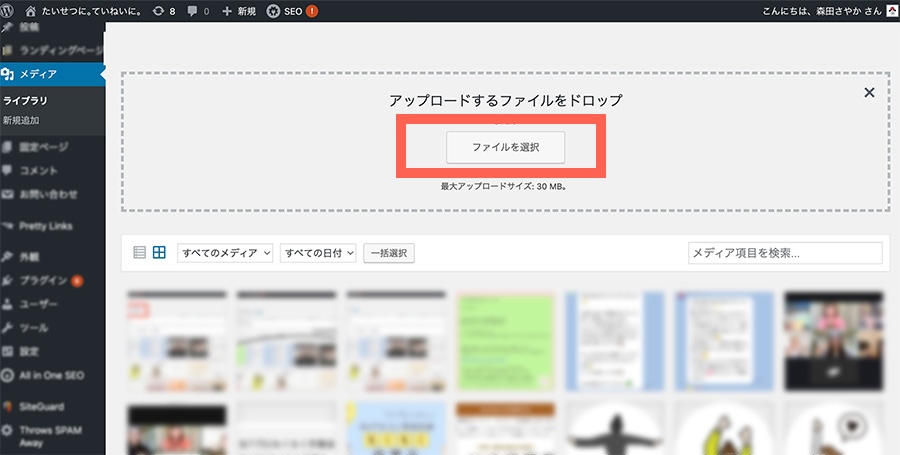900x455 pixels.
Task: Click the orange SEO alert badge
Action: coord(312,11)
